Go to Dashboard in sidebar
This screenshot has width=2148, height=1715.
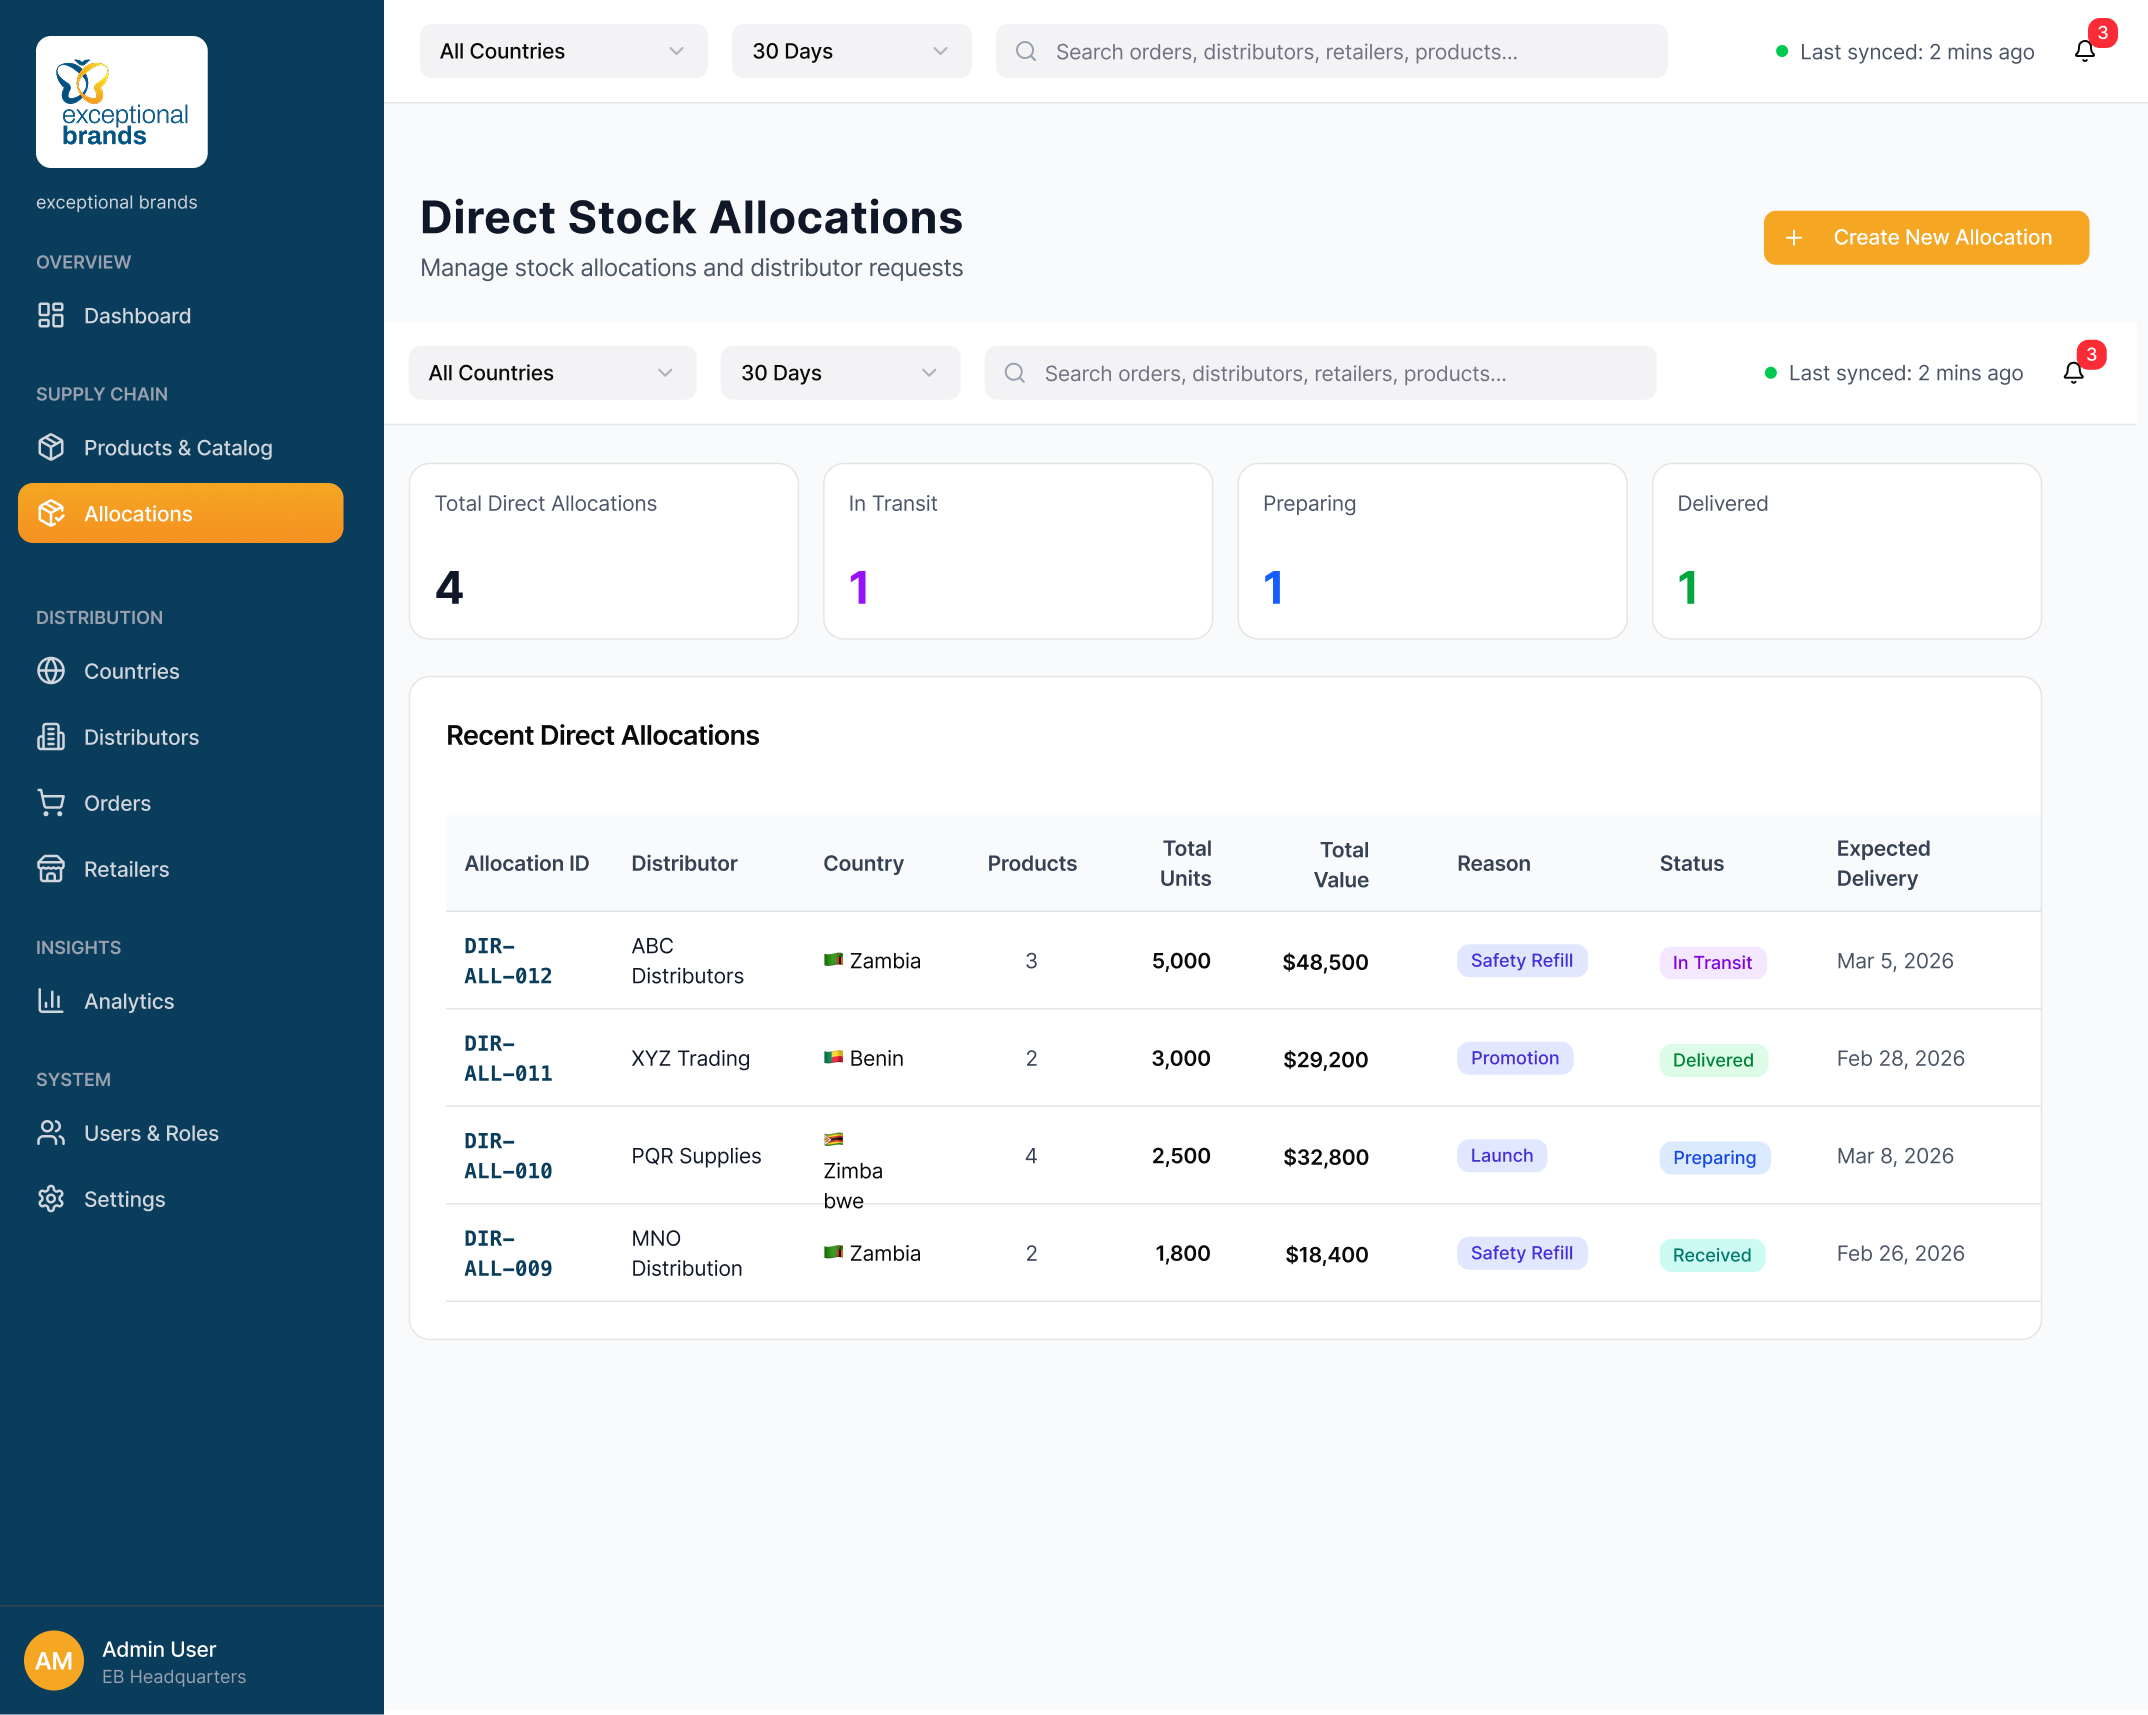pos(181,316)
